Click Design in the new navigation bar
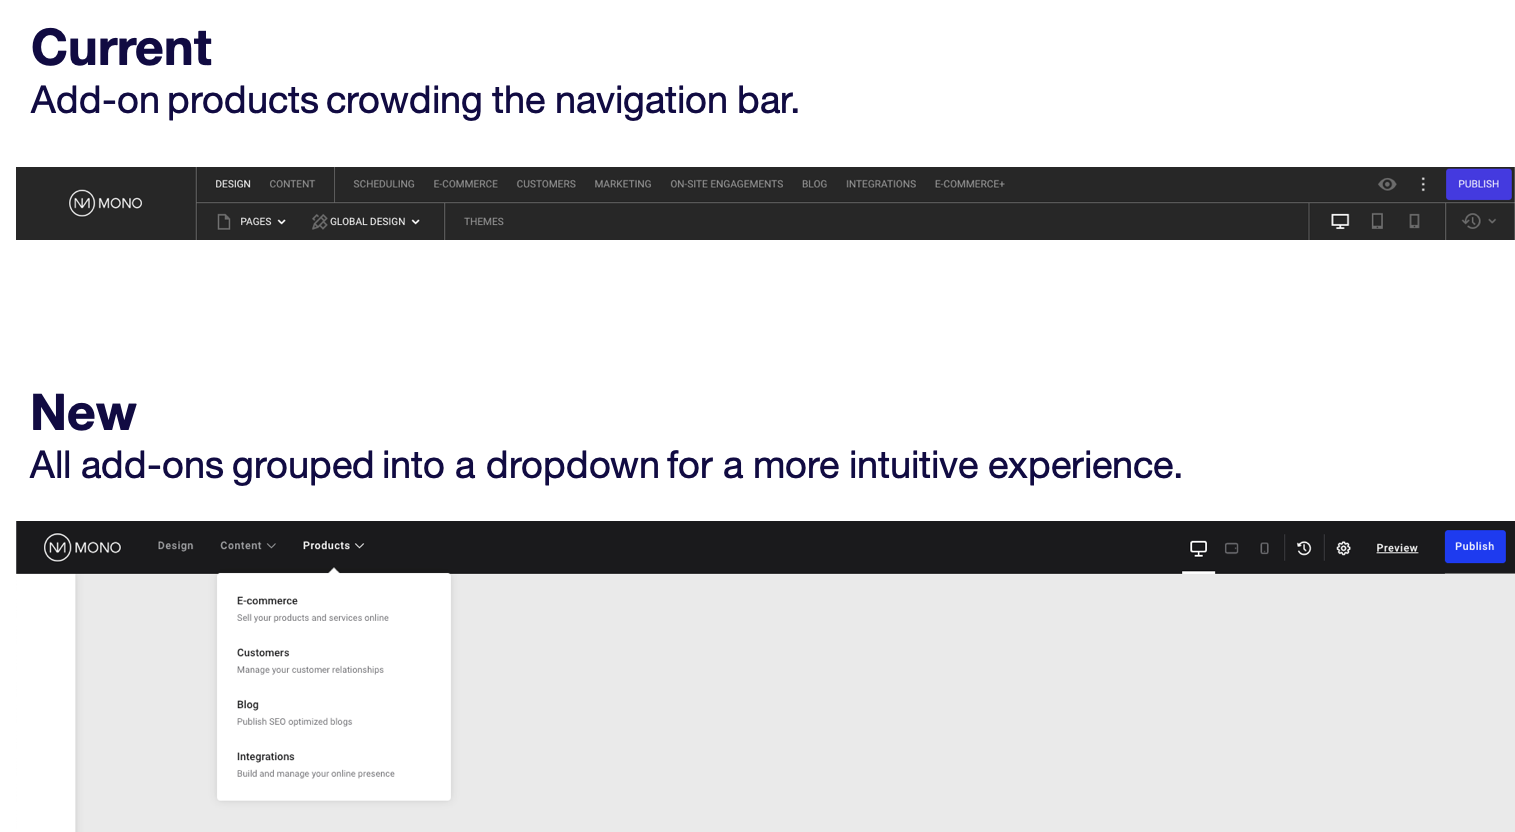 (176, 546)
